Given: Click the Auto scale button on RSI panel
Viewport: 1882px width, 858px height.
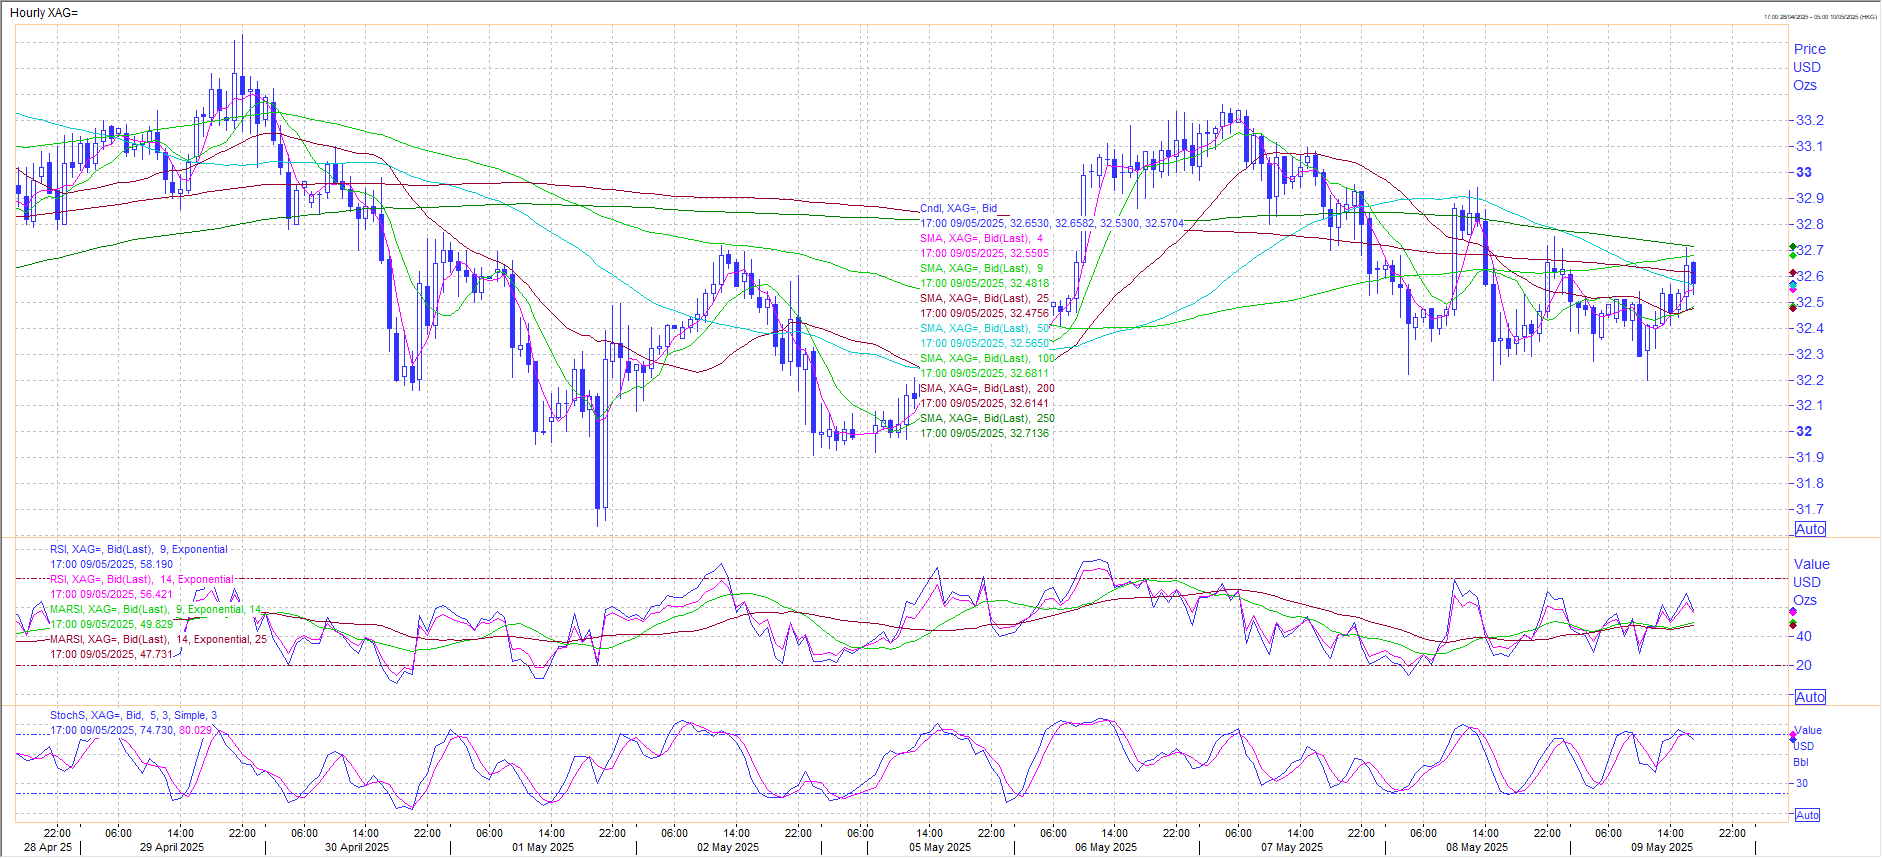Looking at the screenshot, I should point(1810,697).
